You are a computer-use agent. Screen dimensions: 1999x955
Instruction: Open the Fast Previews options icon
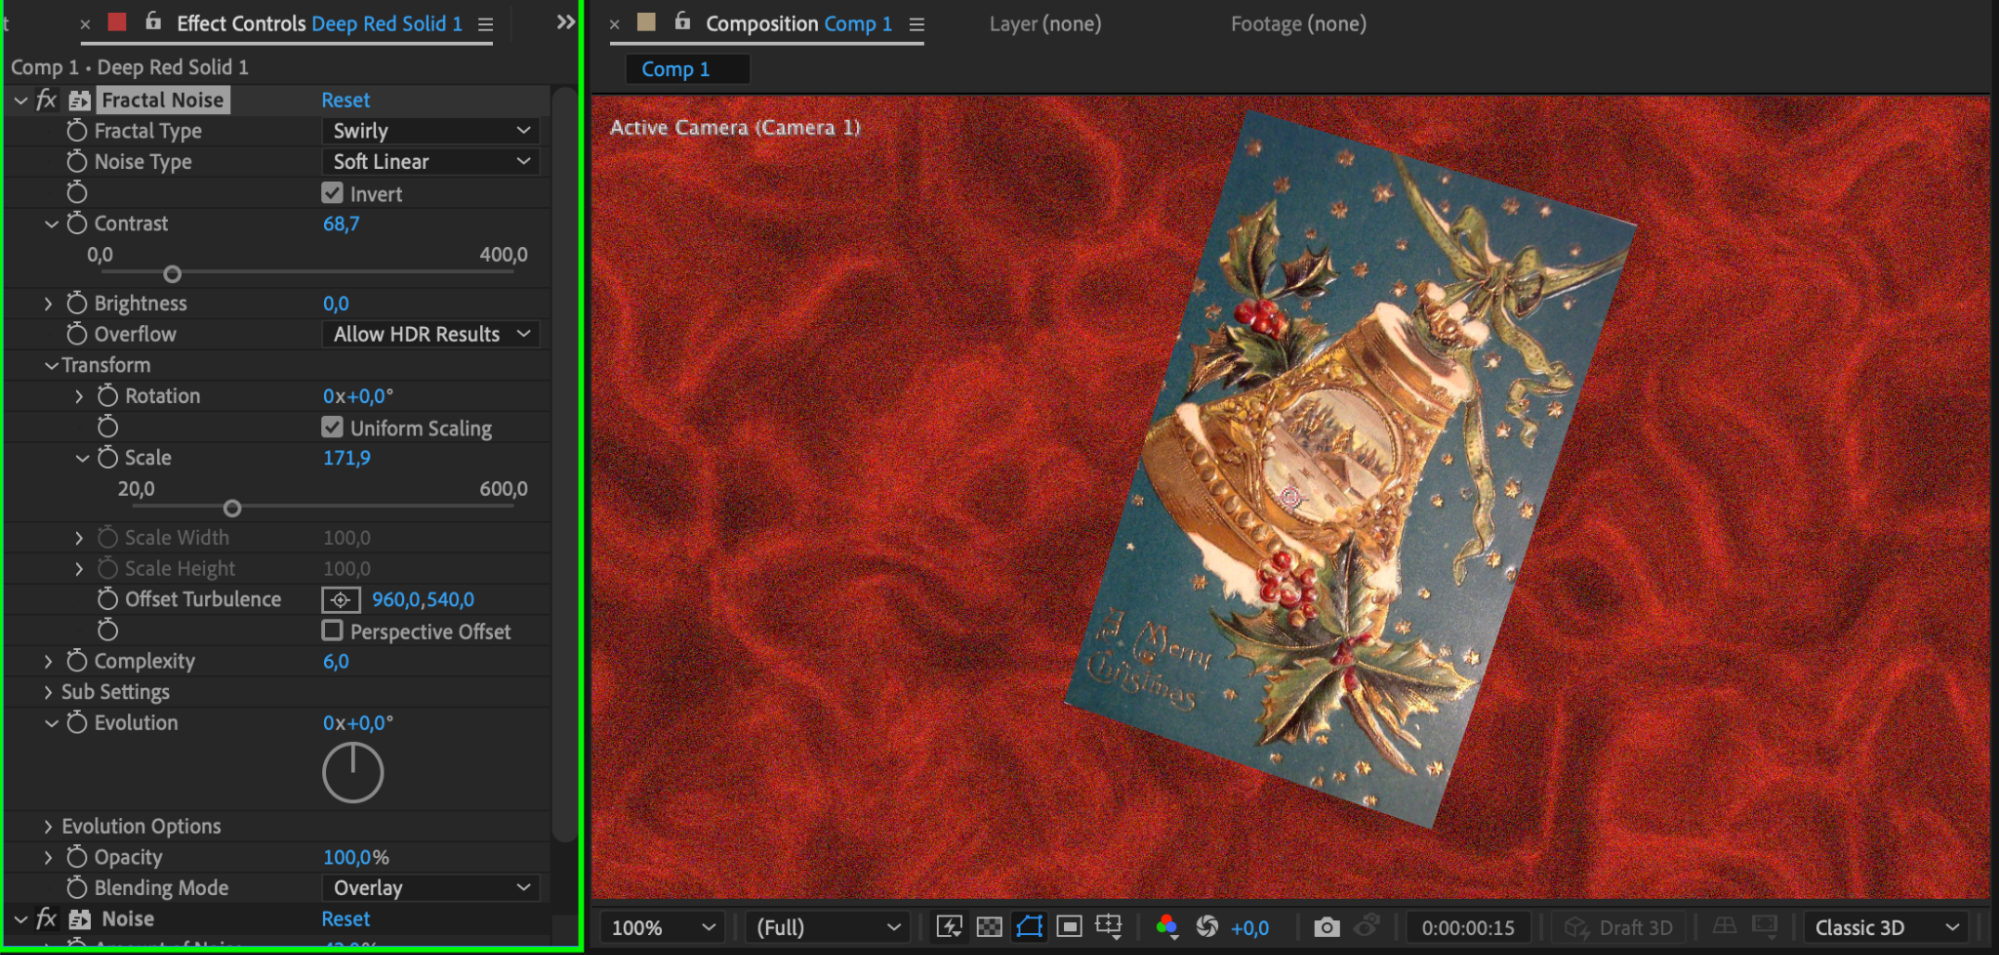(949, 927)
